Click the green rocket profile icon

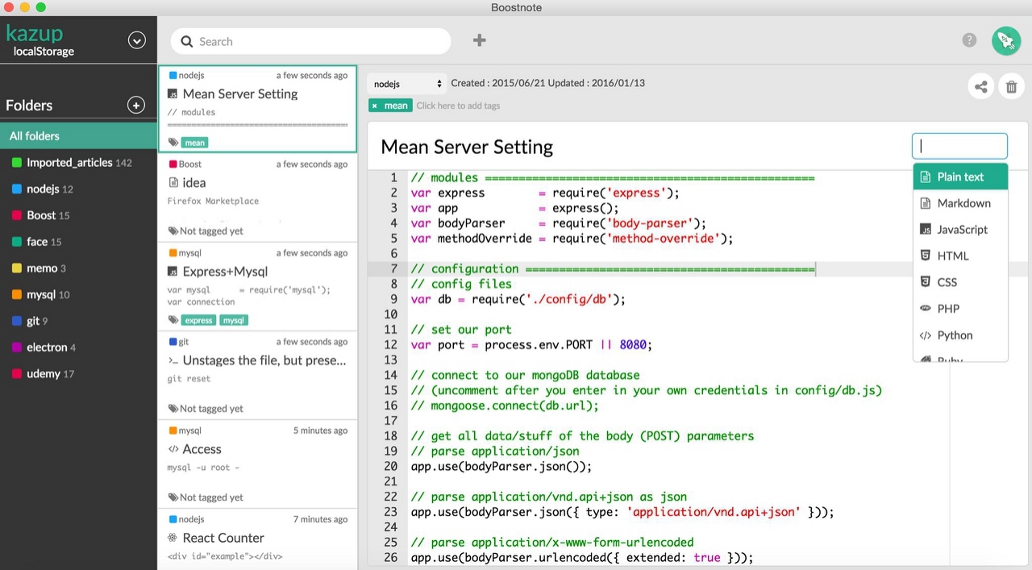(1006, 41)
